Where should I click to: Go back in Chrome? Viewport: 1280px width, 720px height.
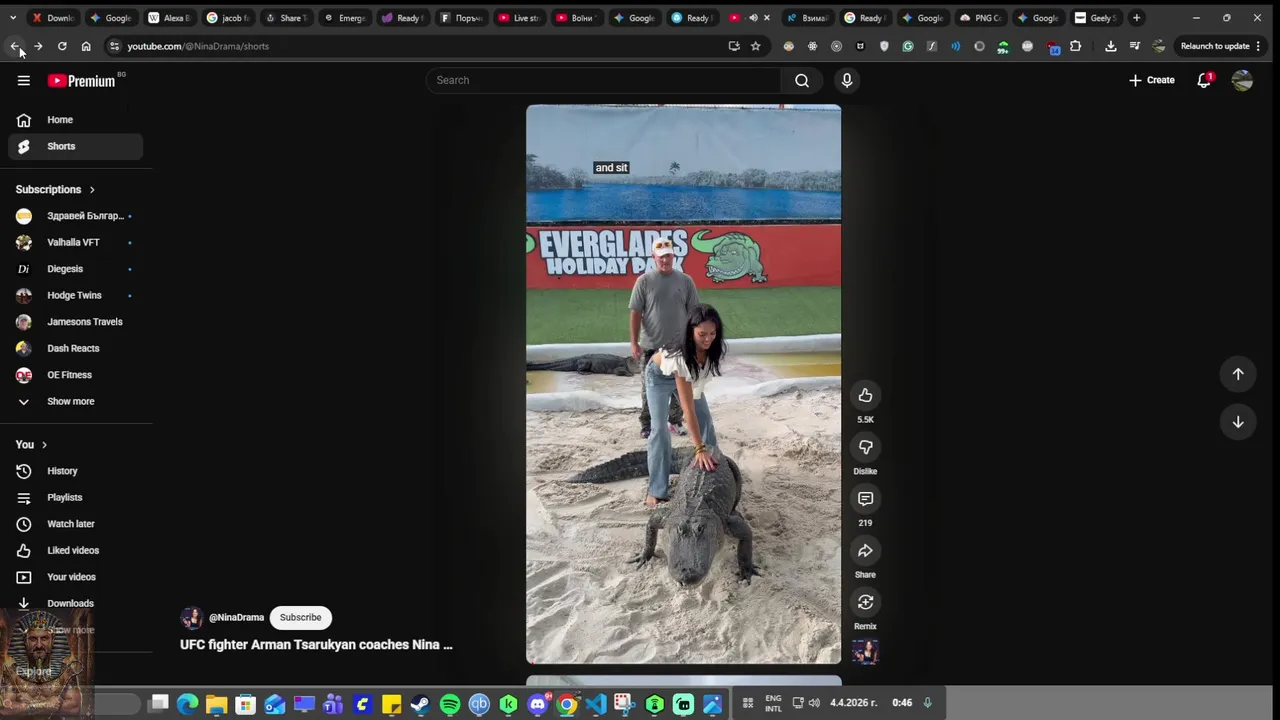15,46
